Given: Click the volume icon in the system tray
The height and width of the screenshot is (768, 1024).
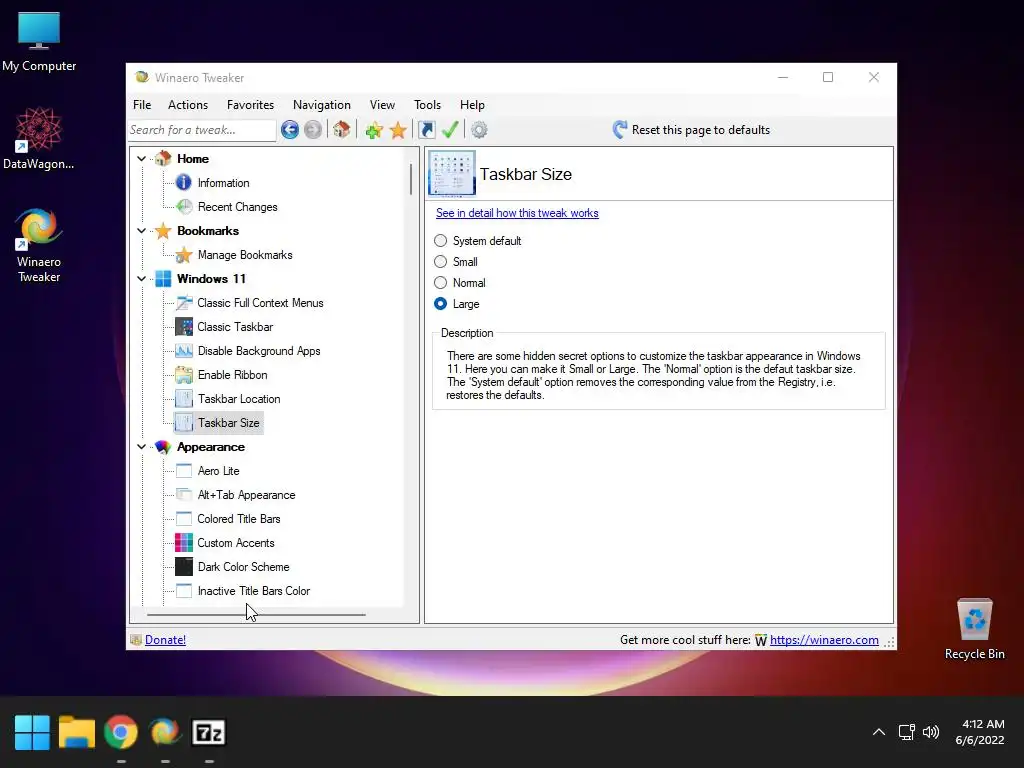Looking at the screenshot, I should 931,732.
